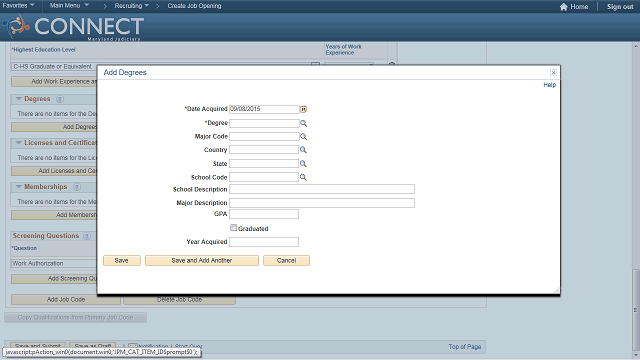Click Add Job Code button
This screenshot has width=640, height=360.
tap(66, 300)
